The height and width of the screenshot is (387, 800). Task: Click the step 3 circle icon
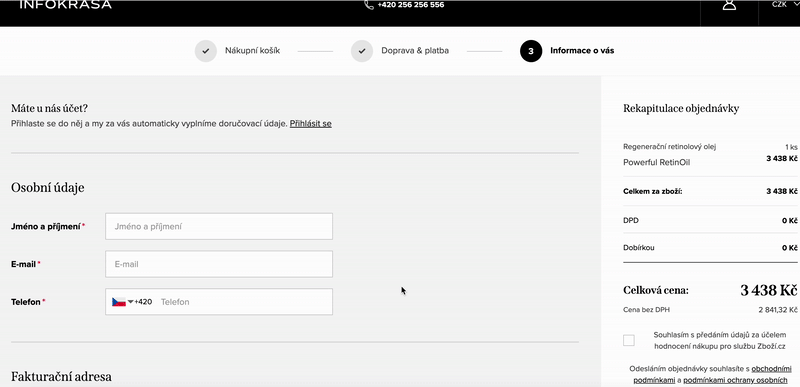tap(531, 51)
